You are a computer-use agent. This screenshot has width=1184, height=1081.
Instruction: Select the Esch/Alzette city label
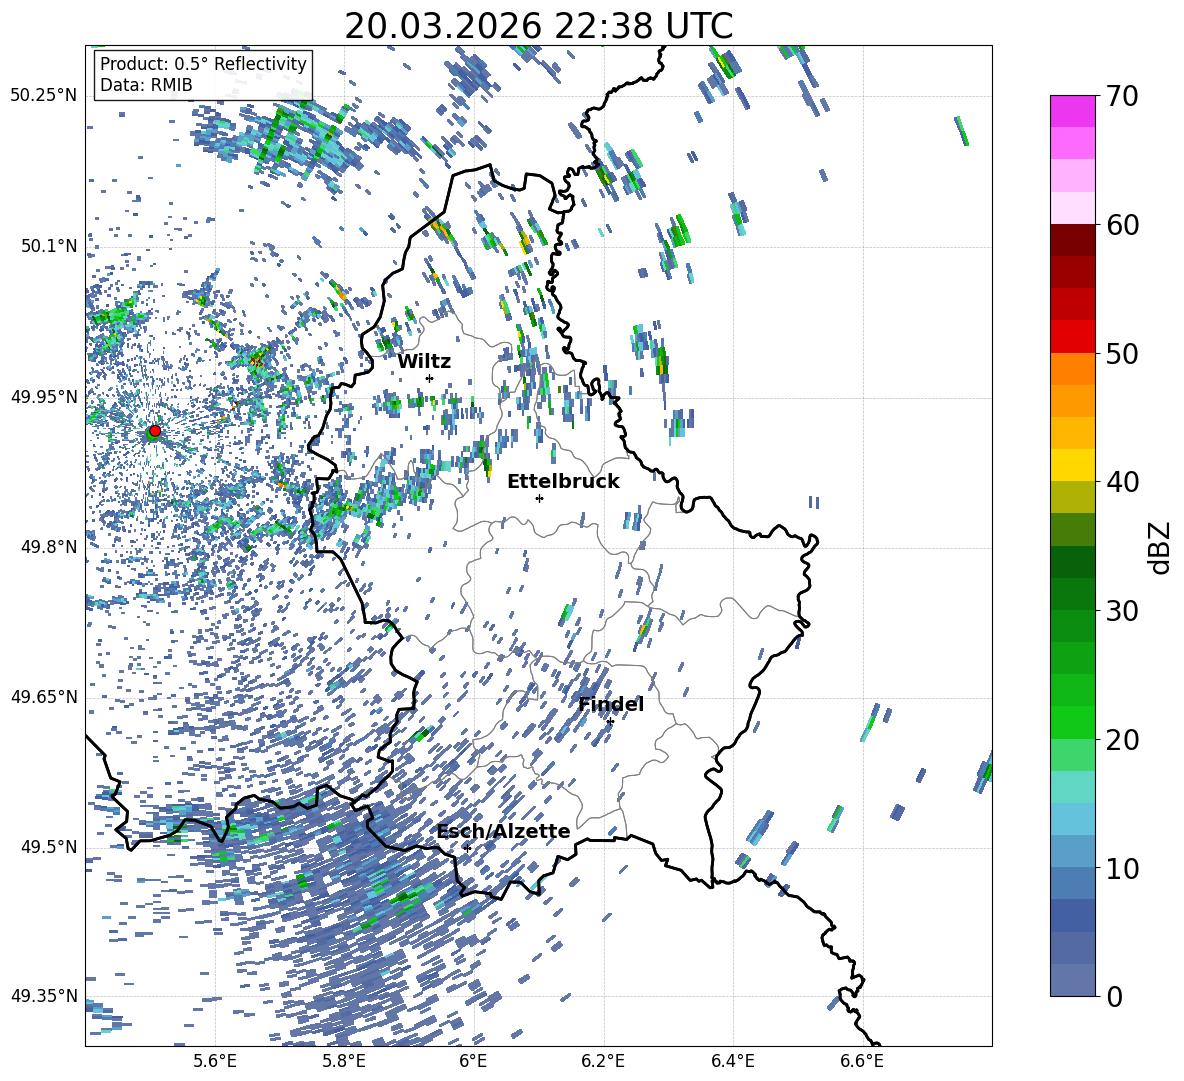click(503, 831)
